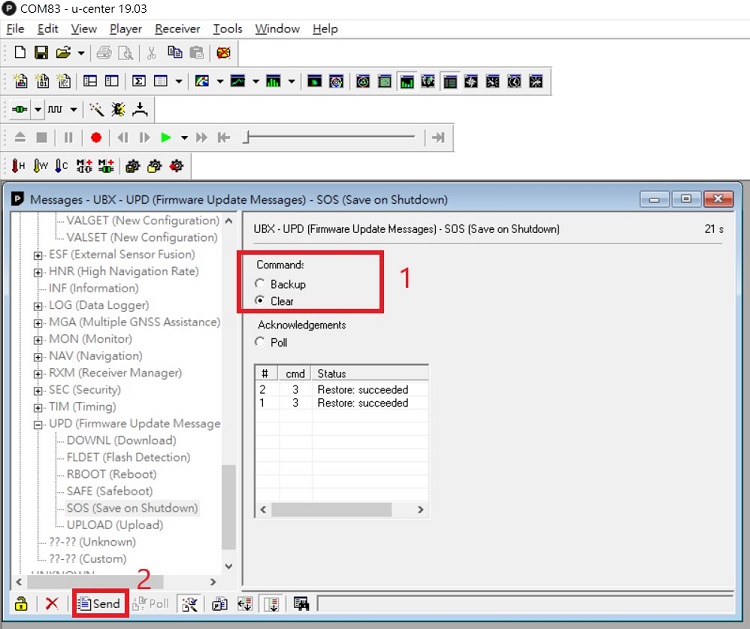Select UPLOAD (Upload) tree item
Image resolution: width=750 pixels, height=629 pixels.
click(115, 525)
